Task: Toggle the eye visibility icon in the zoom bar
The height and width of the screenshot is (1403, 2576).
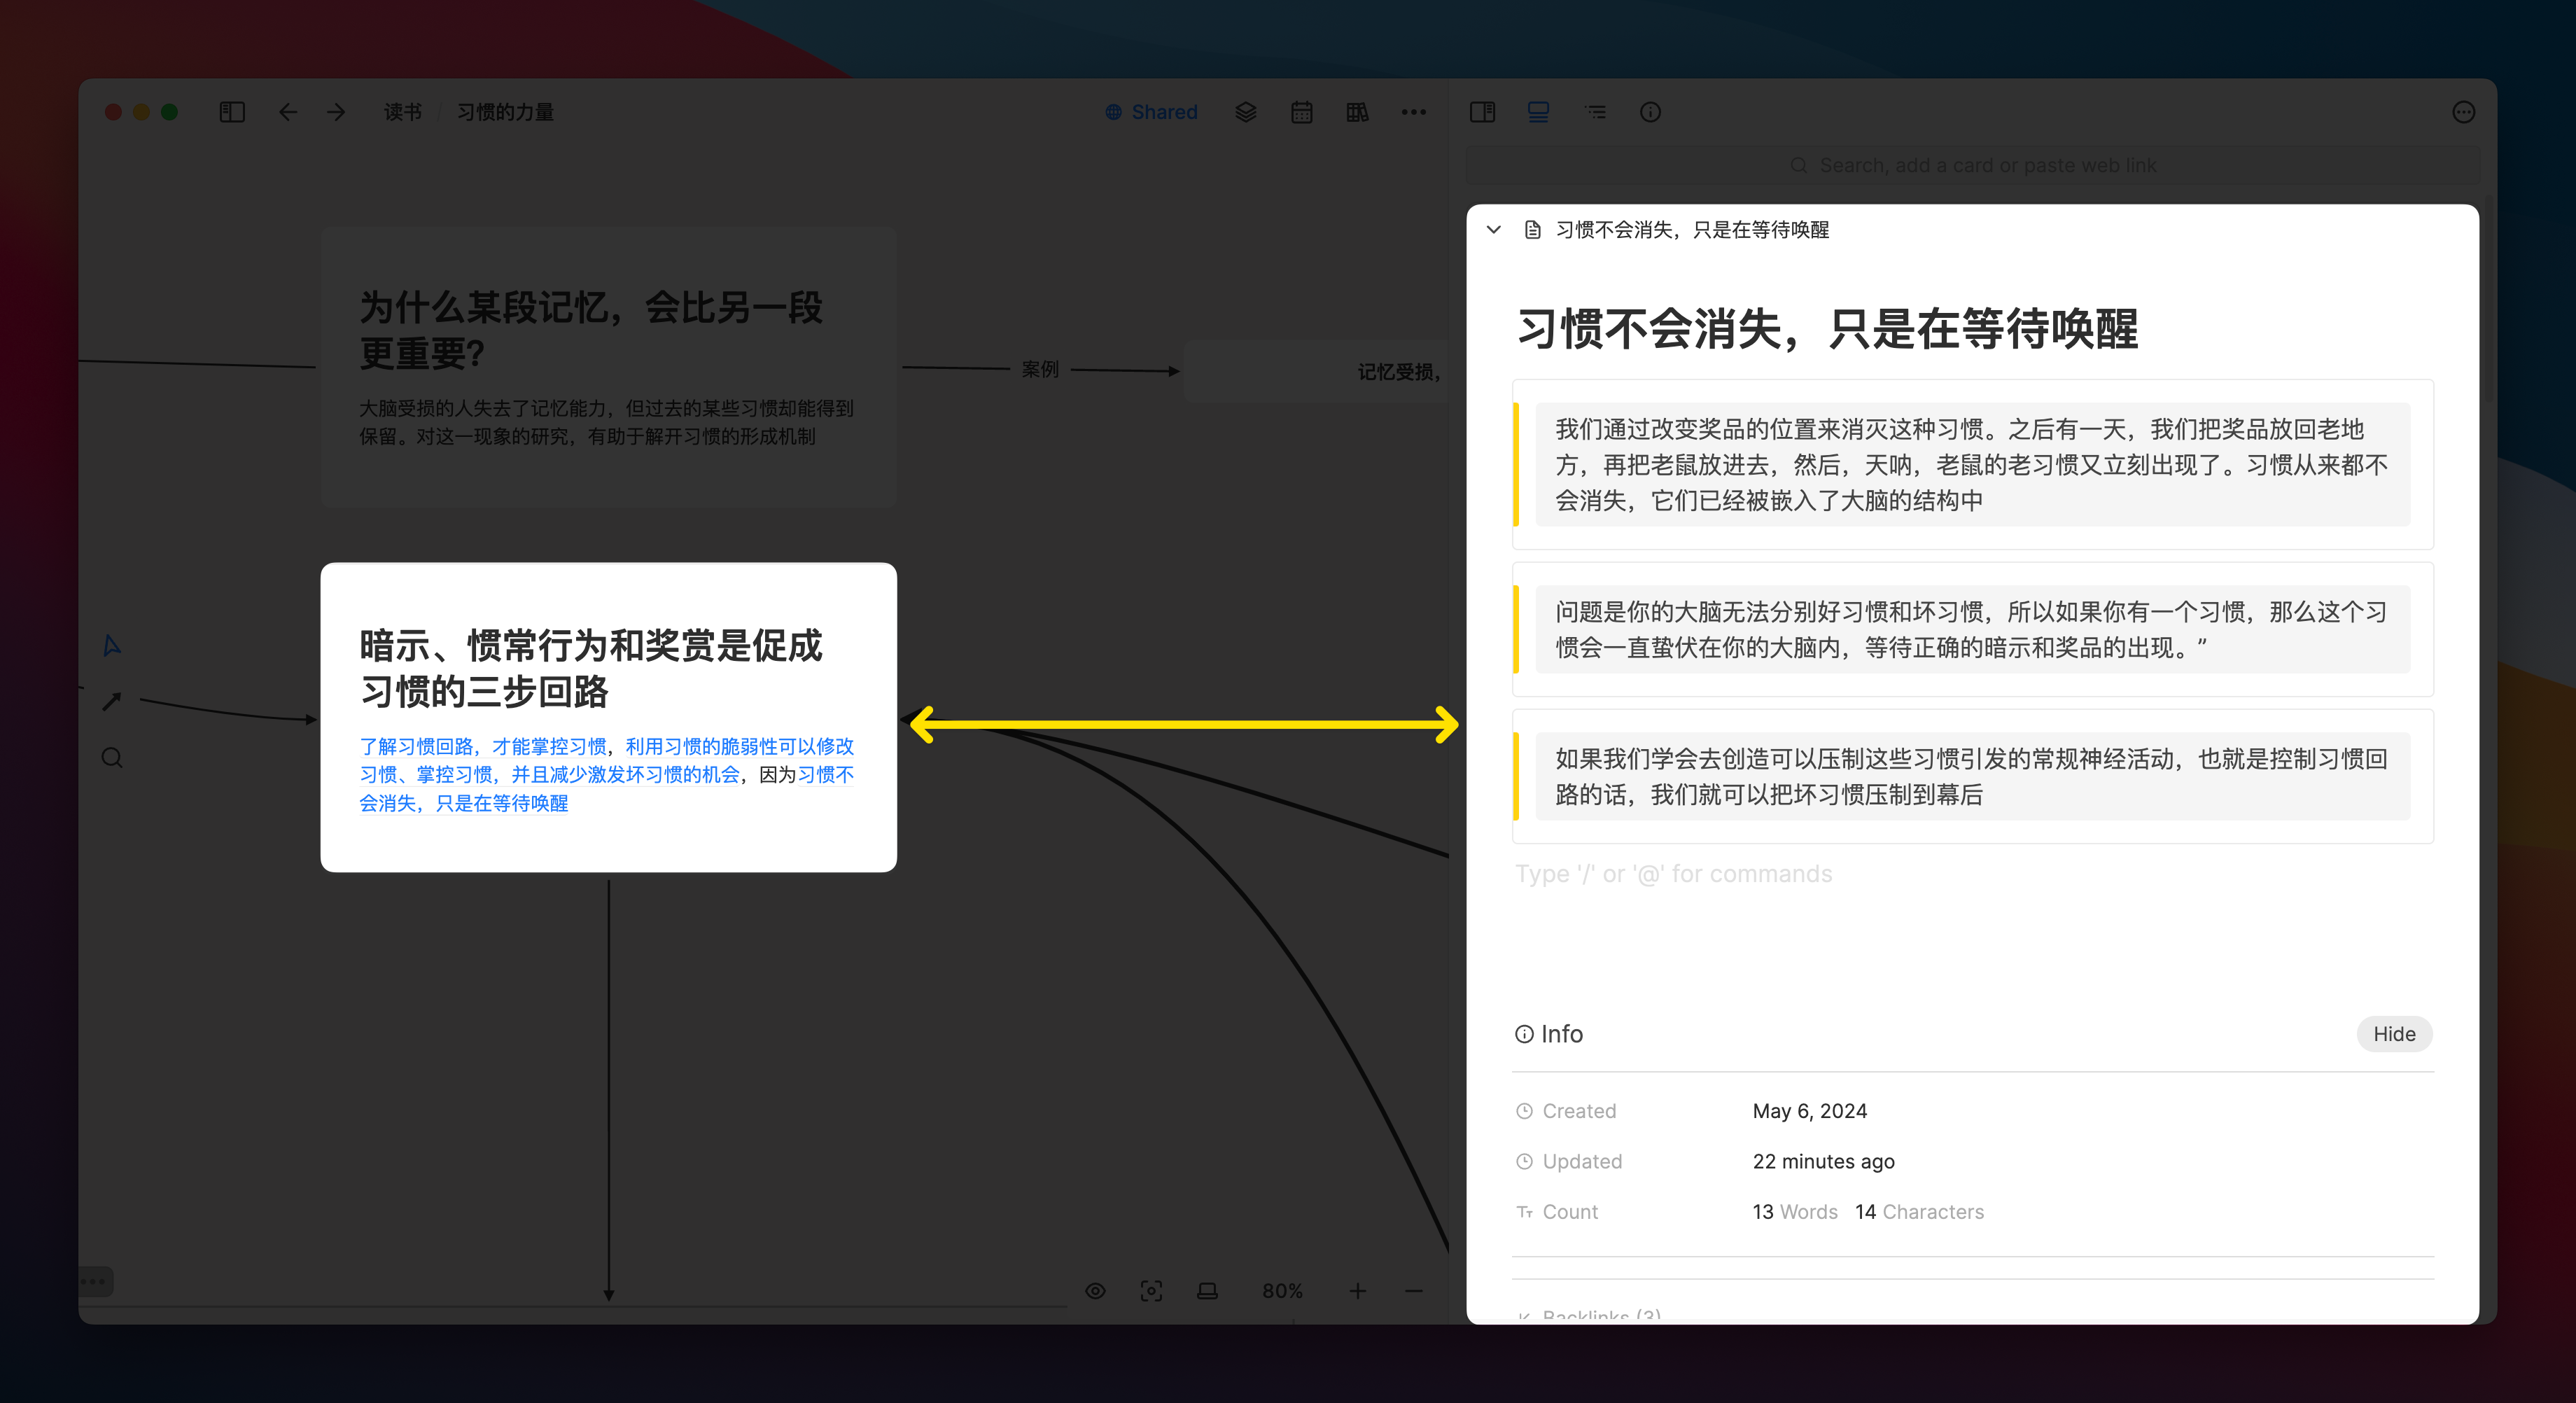Action: 1095,1291
